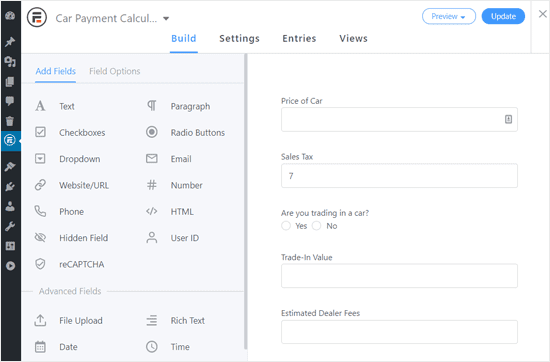Switch to the Settings tab
Screen dimensions: 550x362
coord(240,38)
